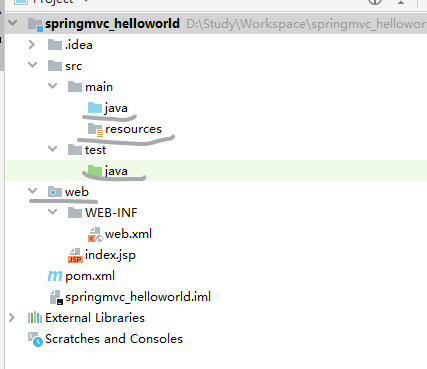Select Scratches and Consoles label
This screenshot has width=427, height=369.
point(114,339)
